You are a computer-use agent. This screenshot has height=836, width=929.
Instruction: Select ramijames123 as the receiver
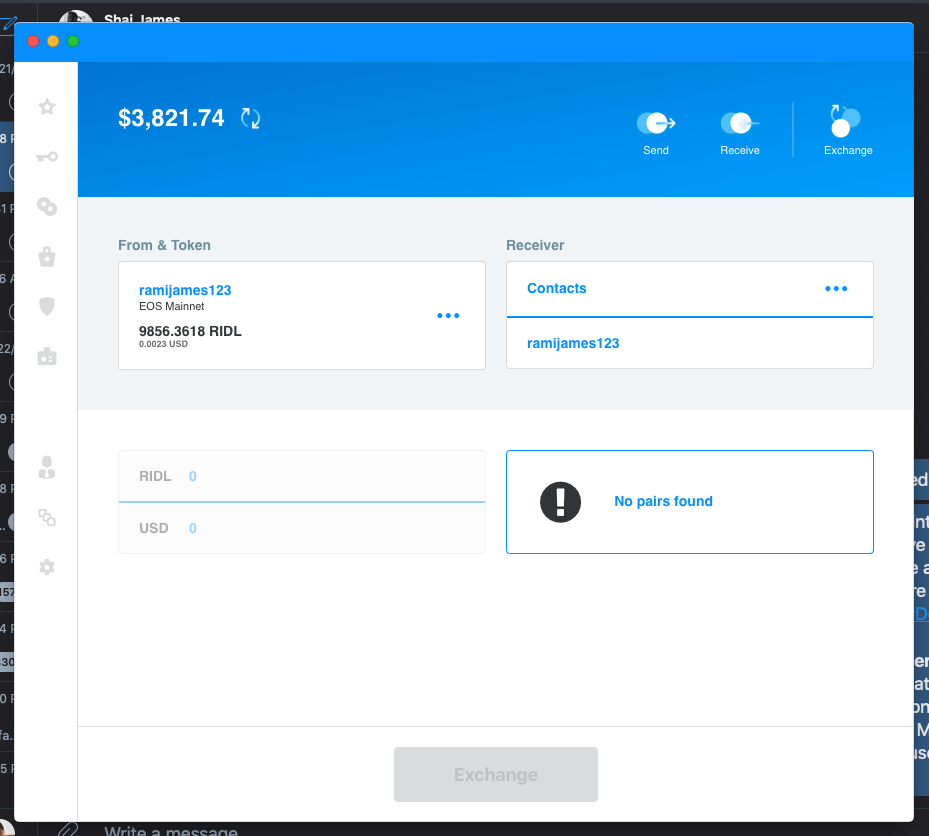click(573, 343)
